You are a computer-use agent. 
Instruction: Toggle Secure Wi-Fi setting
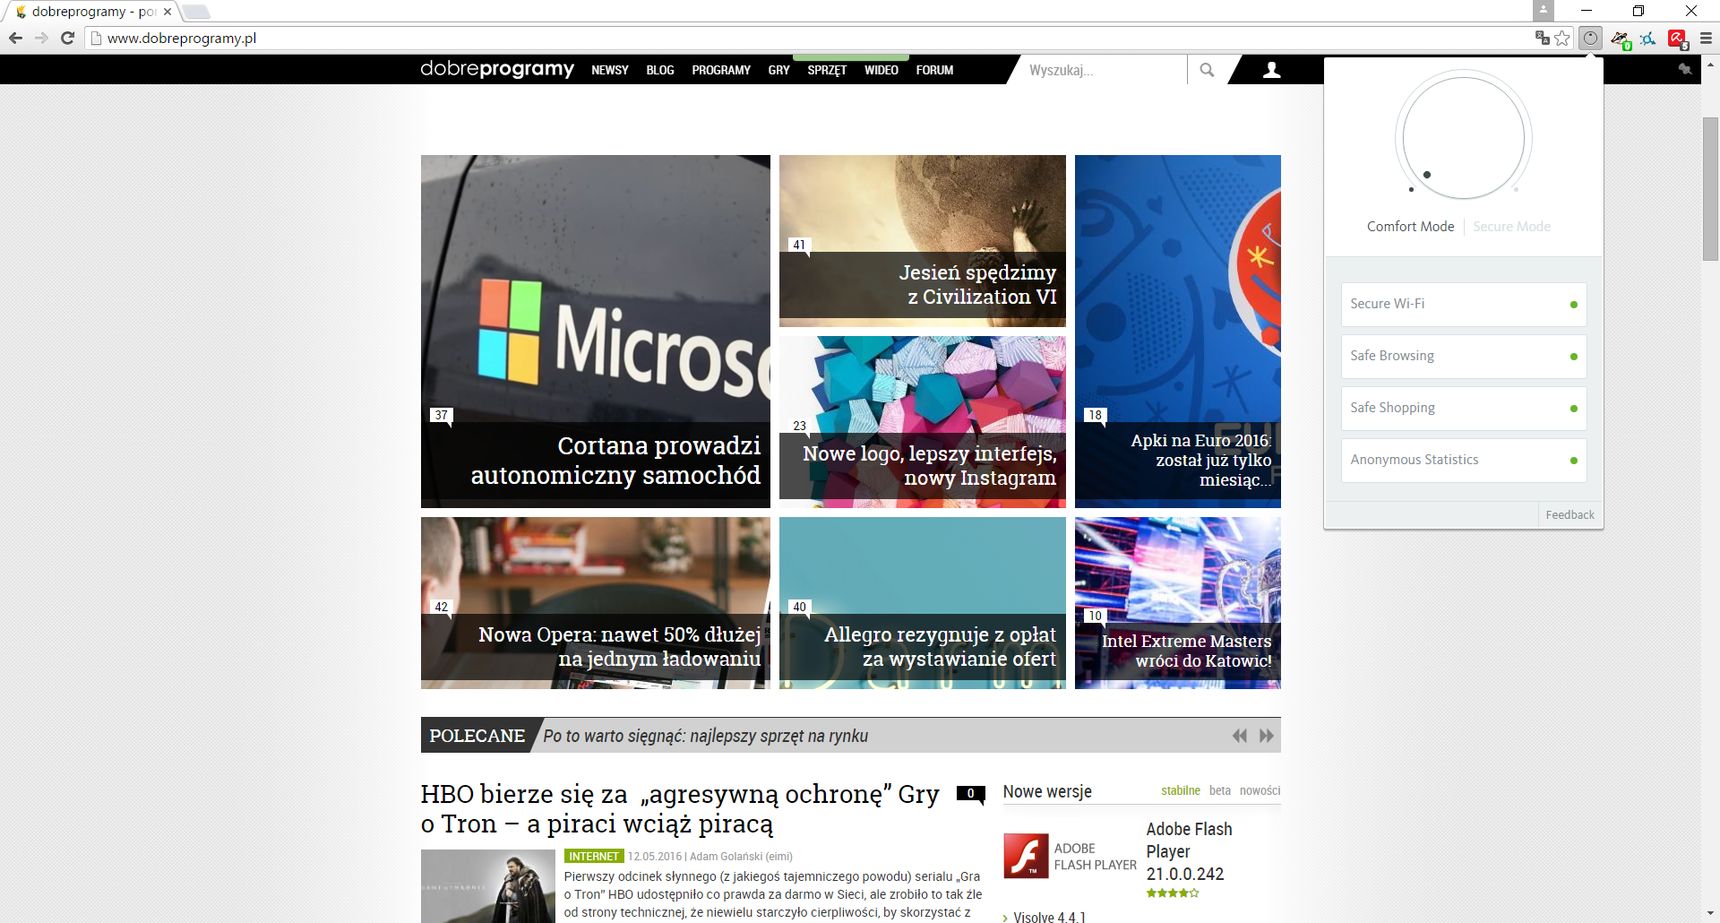(x=1463, y=304)
